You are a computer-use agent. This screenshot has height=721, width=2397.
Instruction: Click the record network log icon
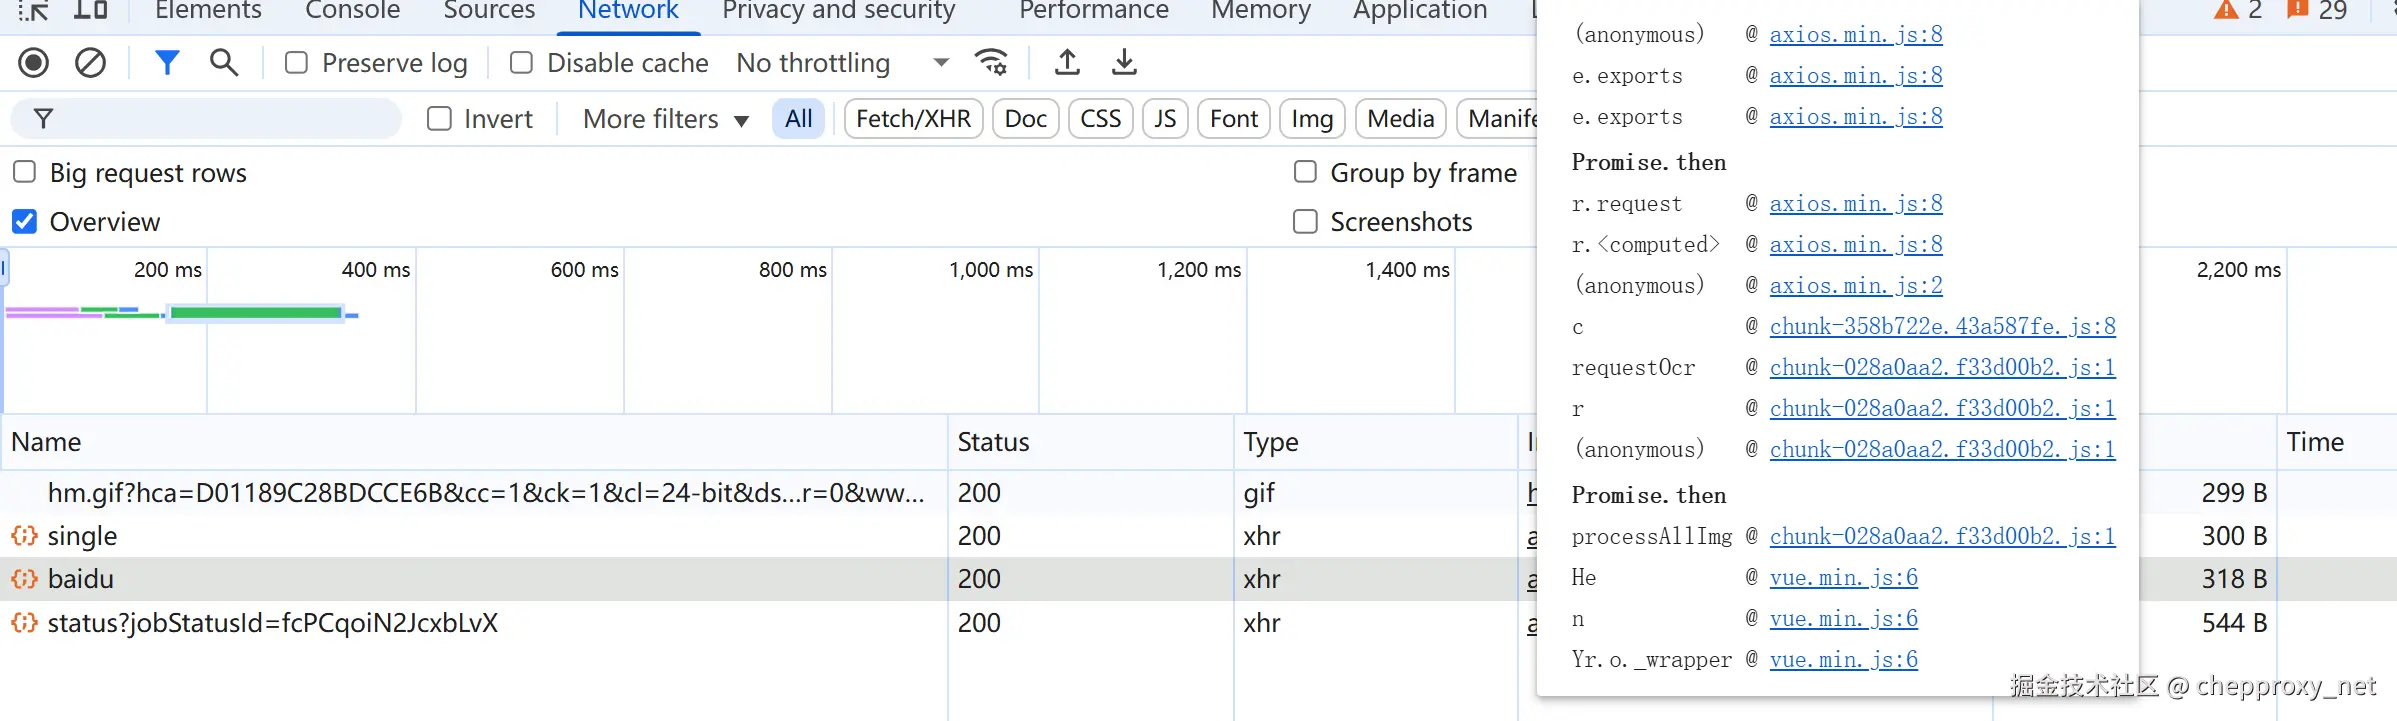pyautogui.click(x=34, y=63)
